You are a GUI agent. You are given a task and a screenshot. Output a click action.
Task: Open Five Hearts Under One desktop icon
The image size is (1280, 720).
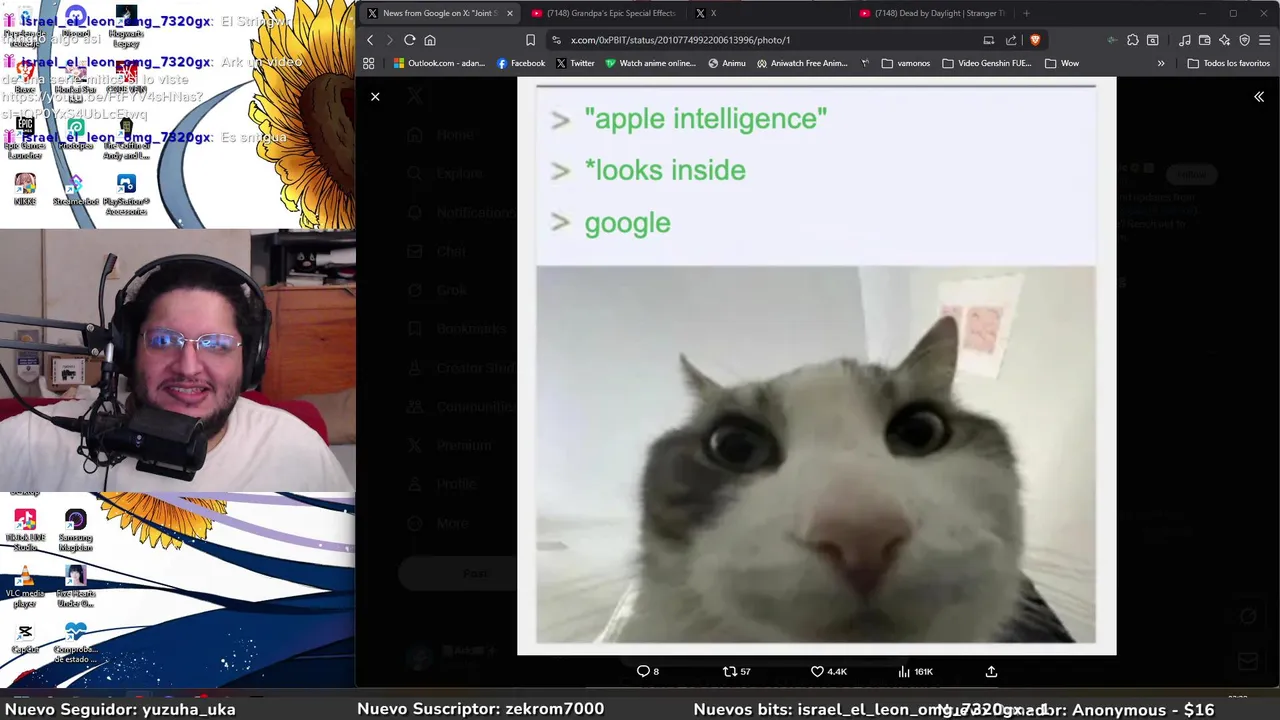75,587
